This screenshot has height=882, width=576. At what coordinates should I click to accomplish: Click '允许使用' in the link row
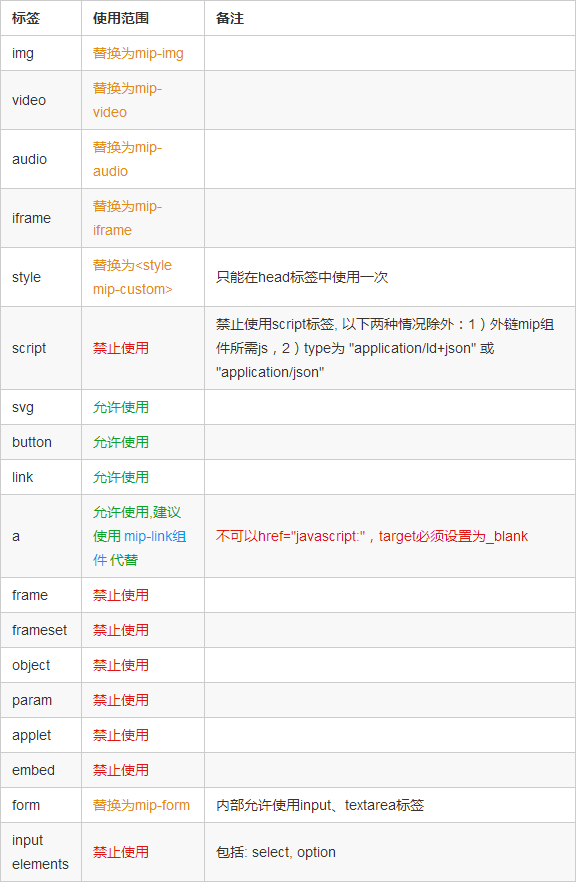pyautogui.click(x=121, y=477)
